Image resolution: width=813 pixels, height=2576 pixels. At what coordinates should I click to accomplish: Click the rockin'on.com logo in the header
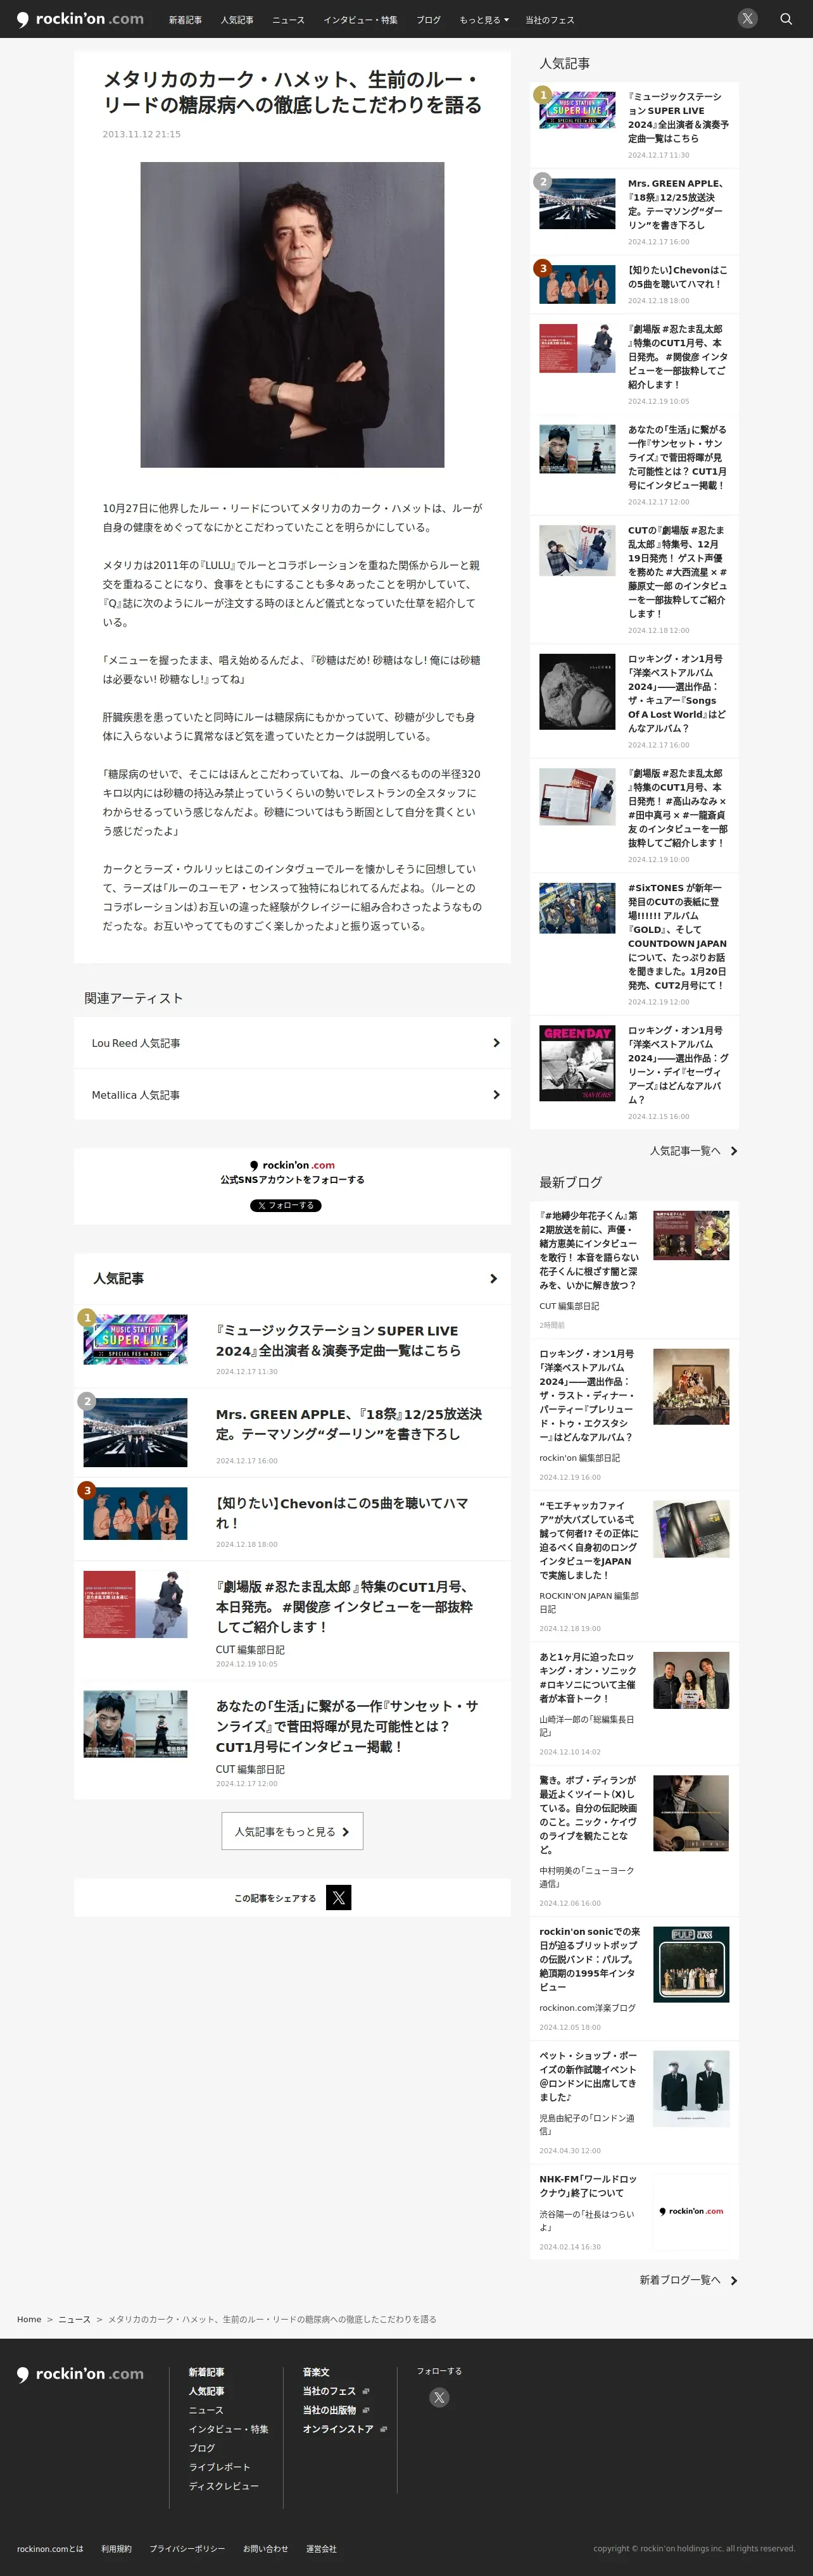80,19
